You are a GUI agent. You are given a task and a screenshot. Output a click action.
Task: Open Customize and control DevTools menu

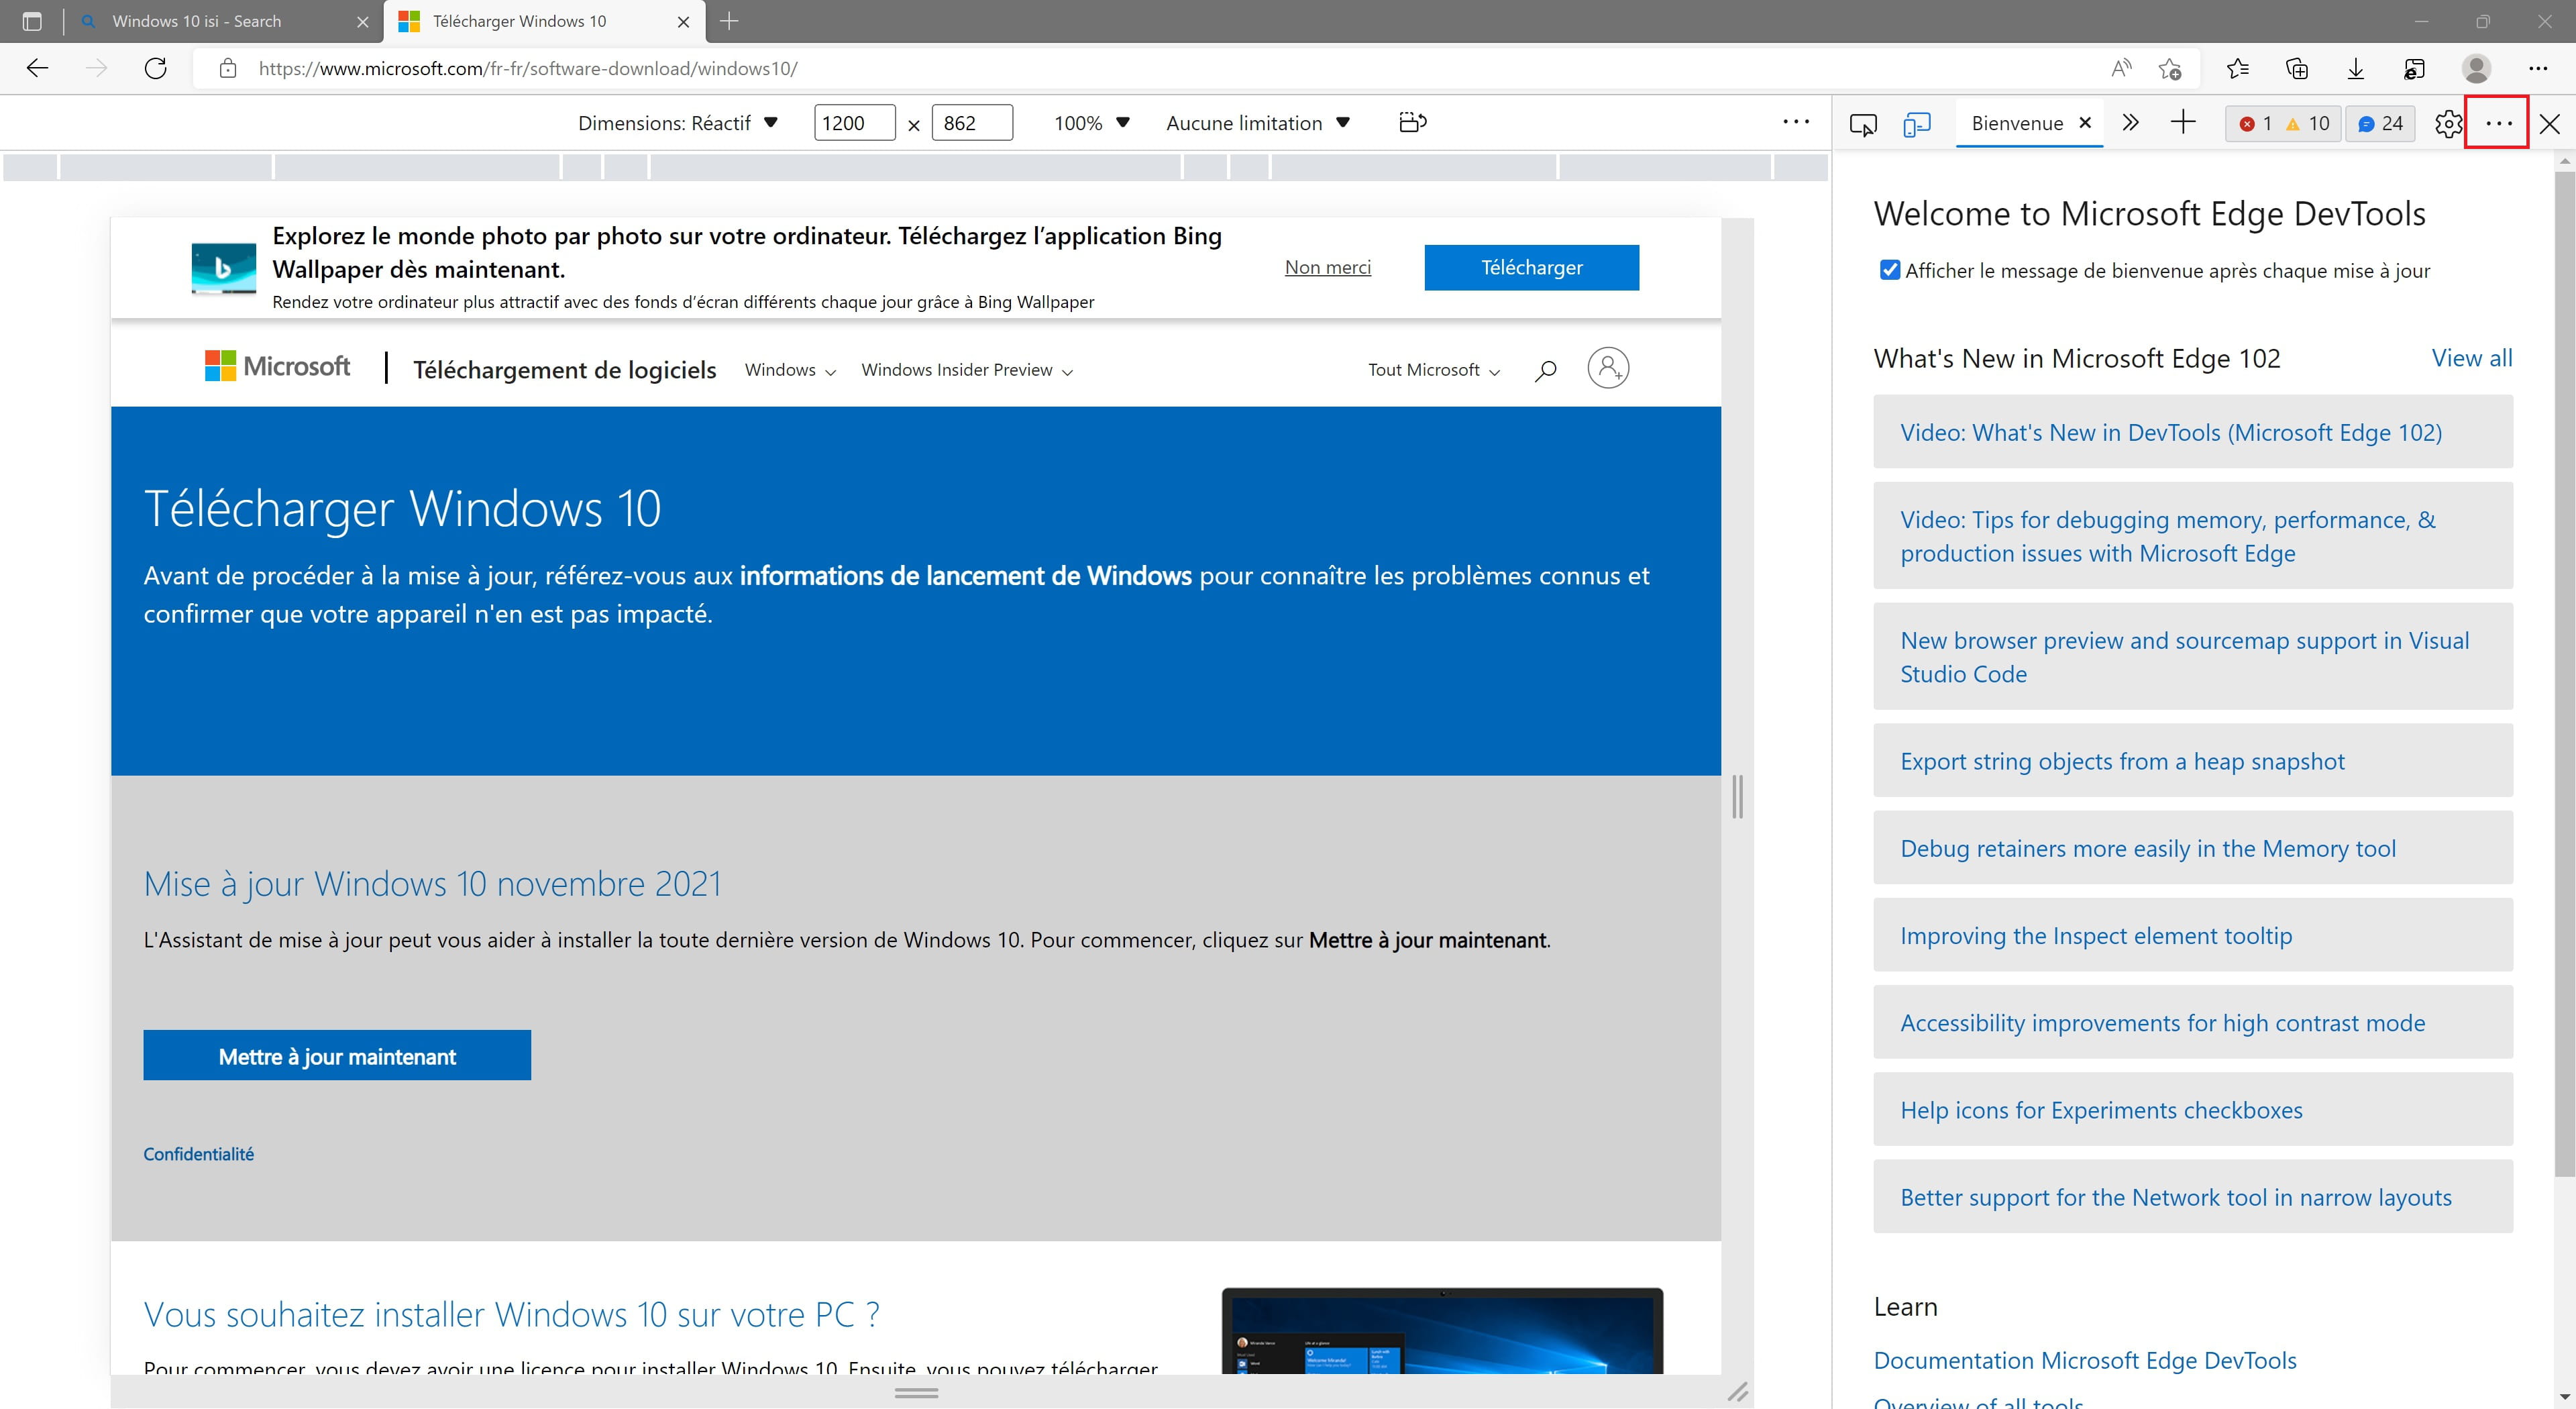point(2498,123)
